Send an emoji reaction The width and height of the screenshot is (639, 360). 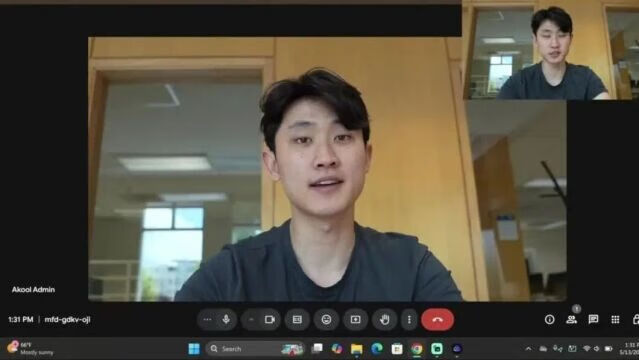[326, 320]
